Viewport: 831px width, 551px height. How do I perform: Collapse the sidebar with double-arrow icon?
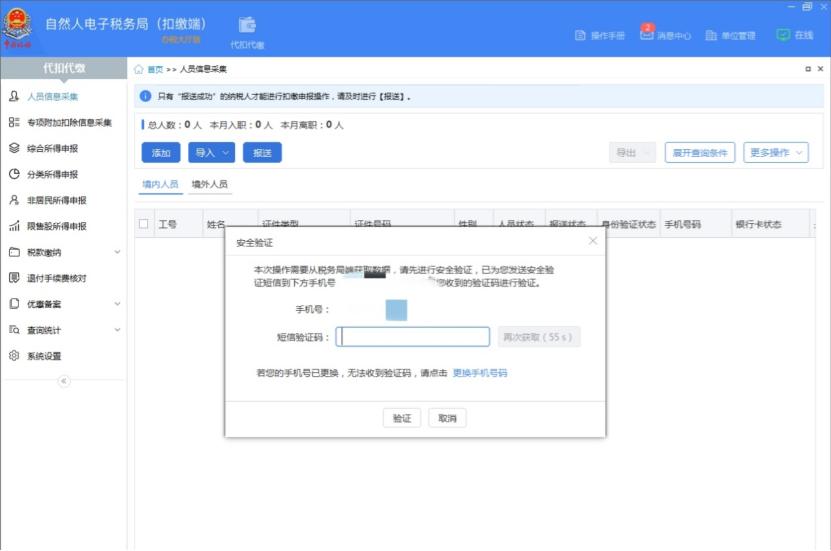tap(64, 381)
